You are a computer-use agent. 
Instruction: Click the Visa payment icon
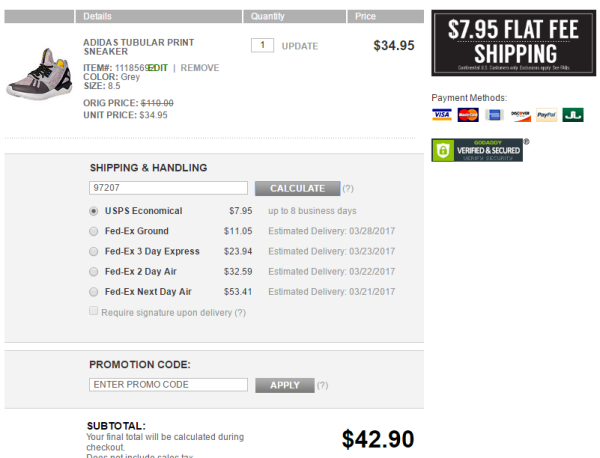pyautogui.click(x=442, y=115)
